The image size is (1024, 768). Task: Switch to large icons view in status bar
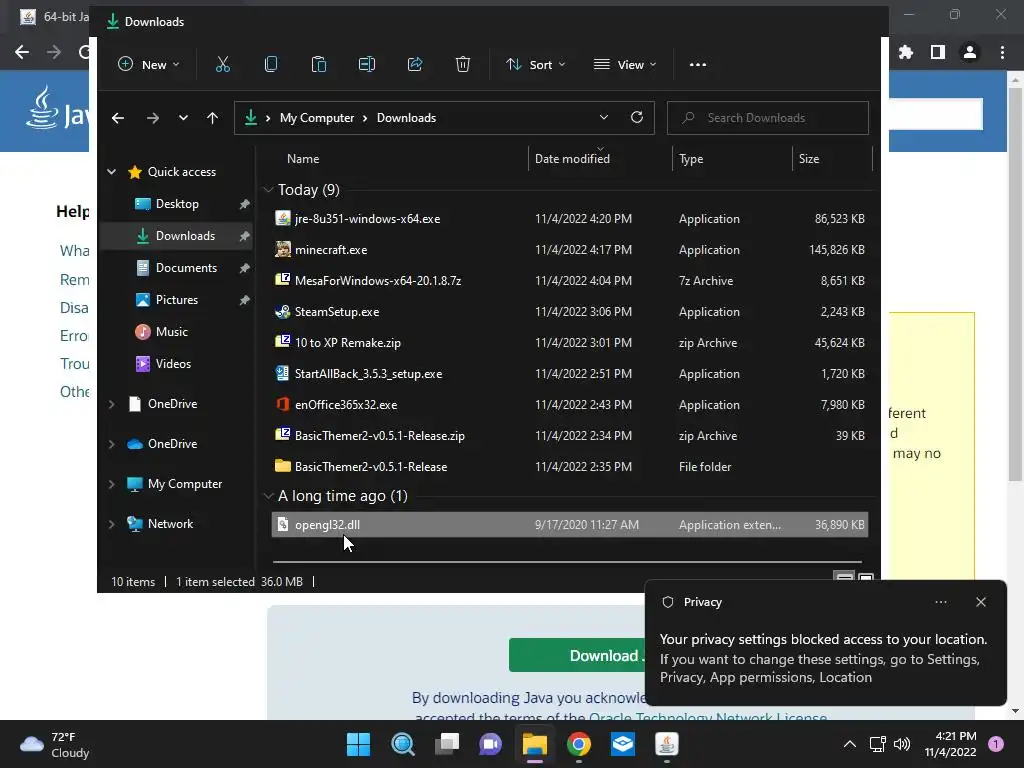pos(865,577)
